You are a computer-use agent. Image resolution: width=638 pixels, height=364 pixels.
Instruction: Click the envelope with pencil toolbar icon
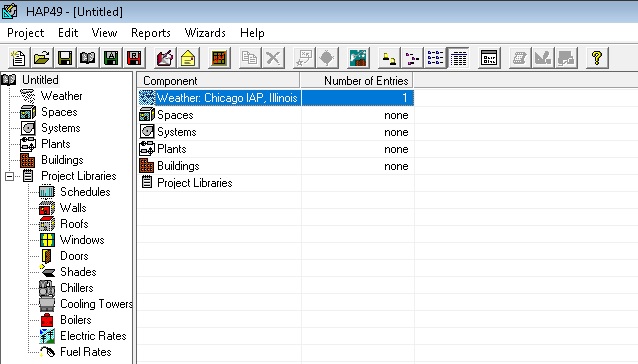click(x=165, y=58)
